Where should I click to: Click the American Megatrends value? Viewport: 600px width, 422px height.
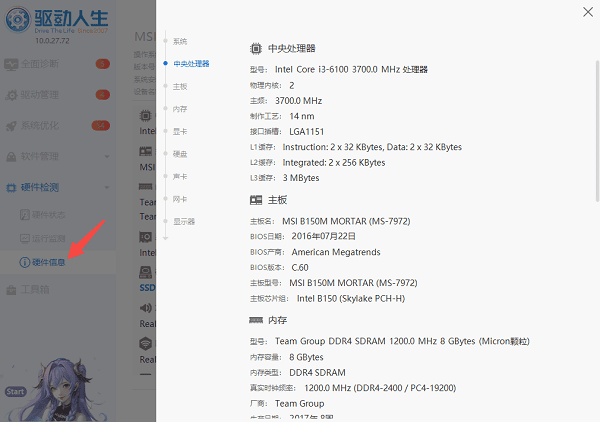[336, 252]
